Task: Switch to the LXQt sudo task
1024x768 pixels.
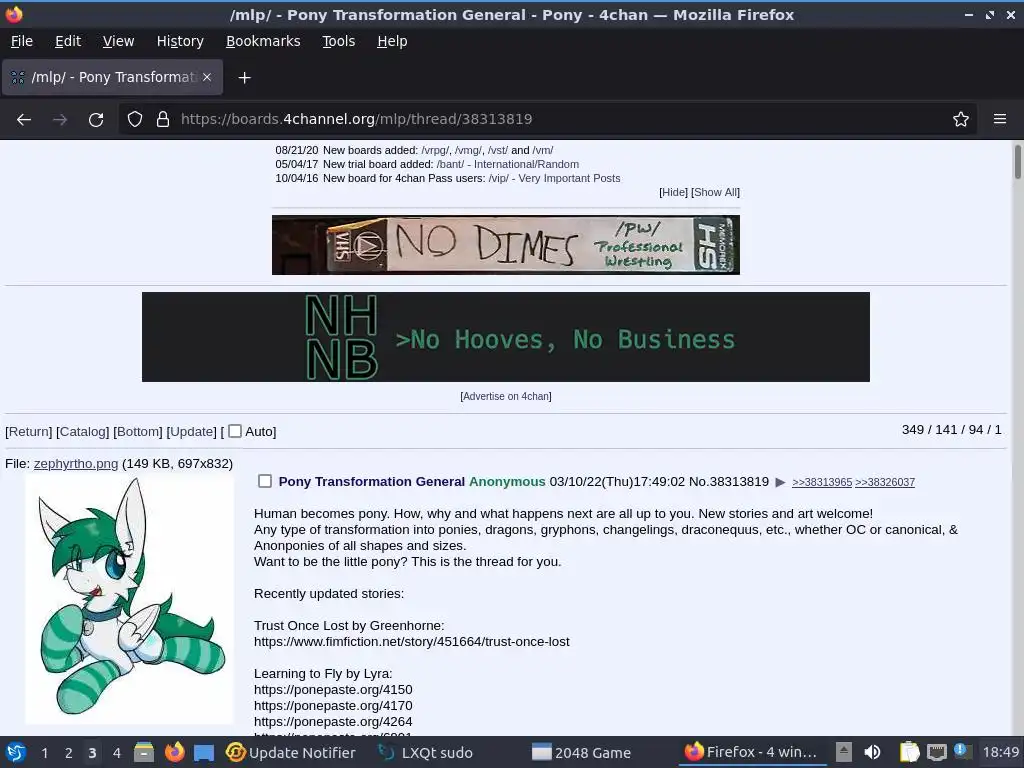Action: point(426,753)
